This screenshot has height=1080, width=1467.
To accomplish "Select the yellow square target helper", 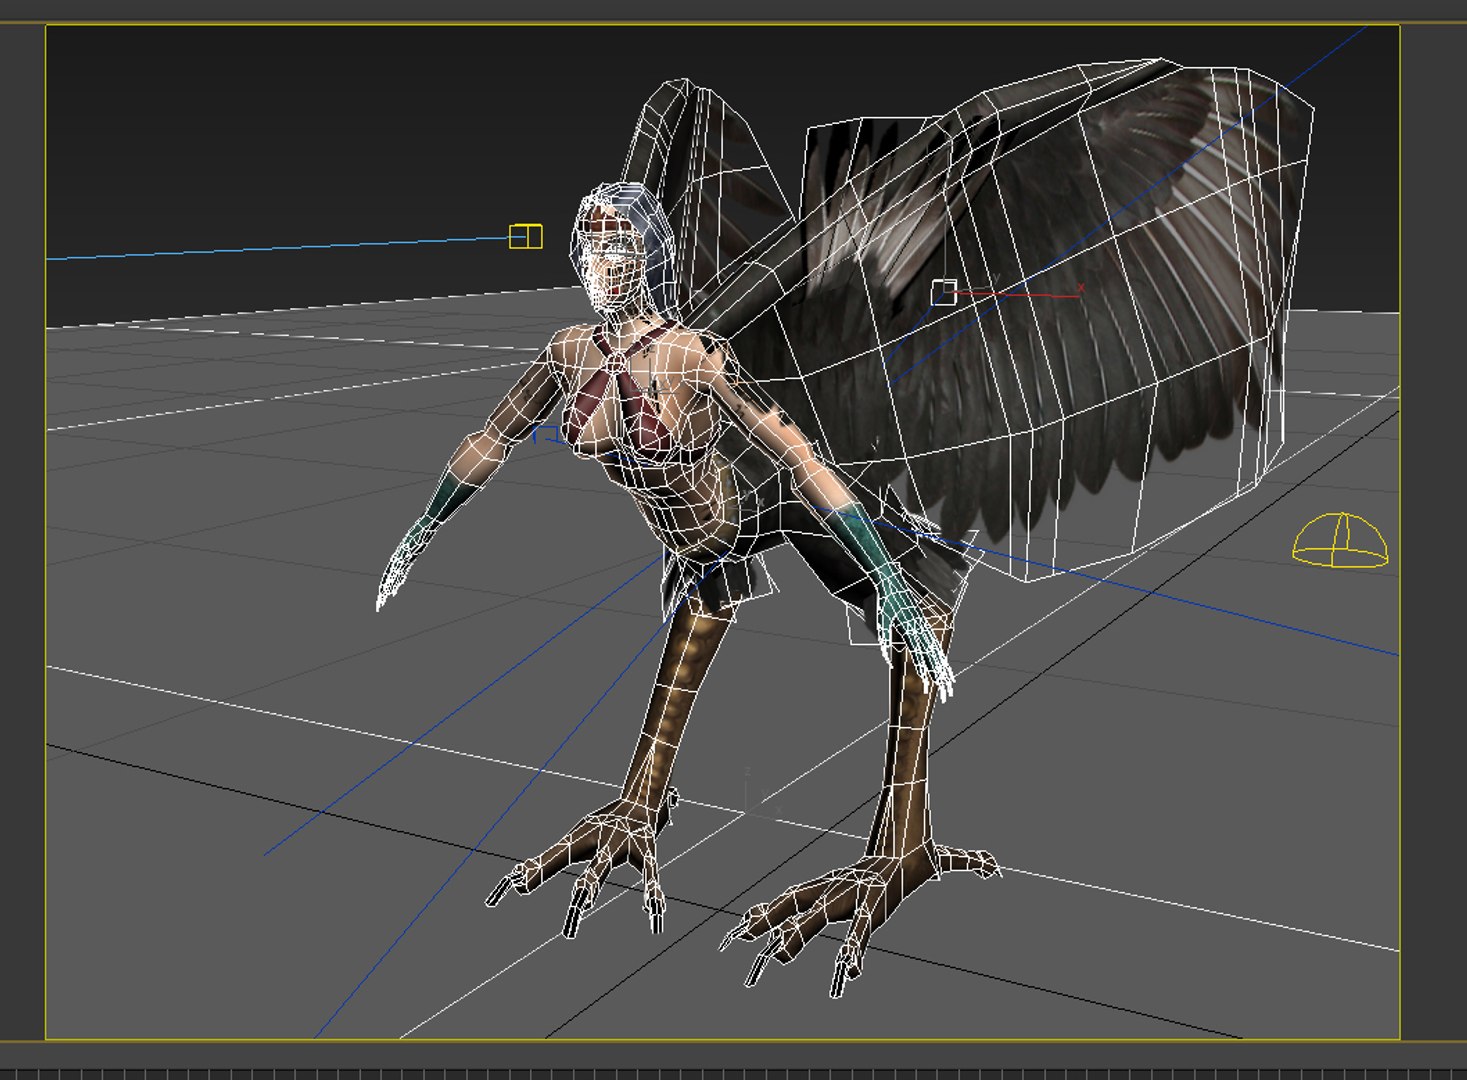I will [525, 236].
